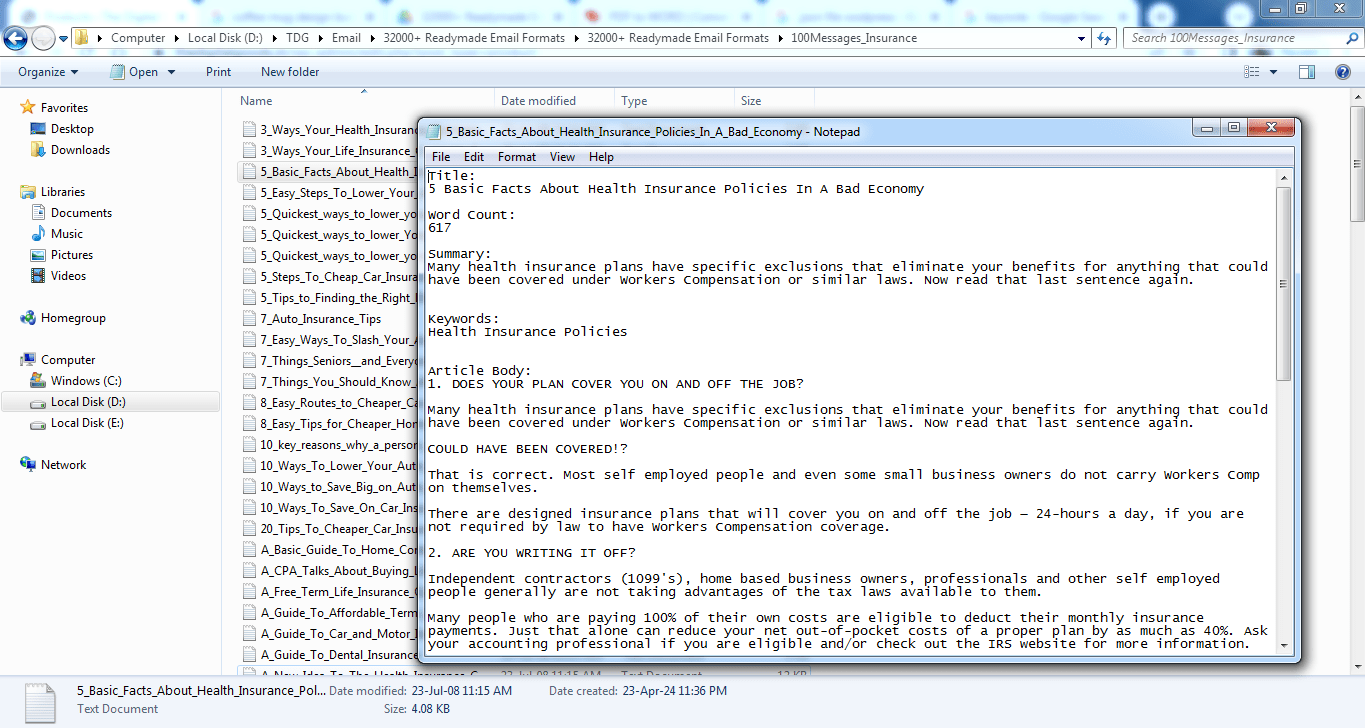The height and width of the screenshot is (728, 1365).
Task: Click the New folder button
Action: point(290,72)
